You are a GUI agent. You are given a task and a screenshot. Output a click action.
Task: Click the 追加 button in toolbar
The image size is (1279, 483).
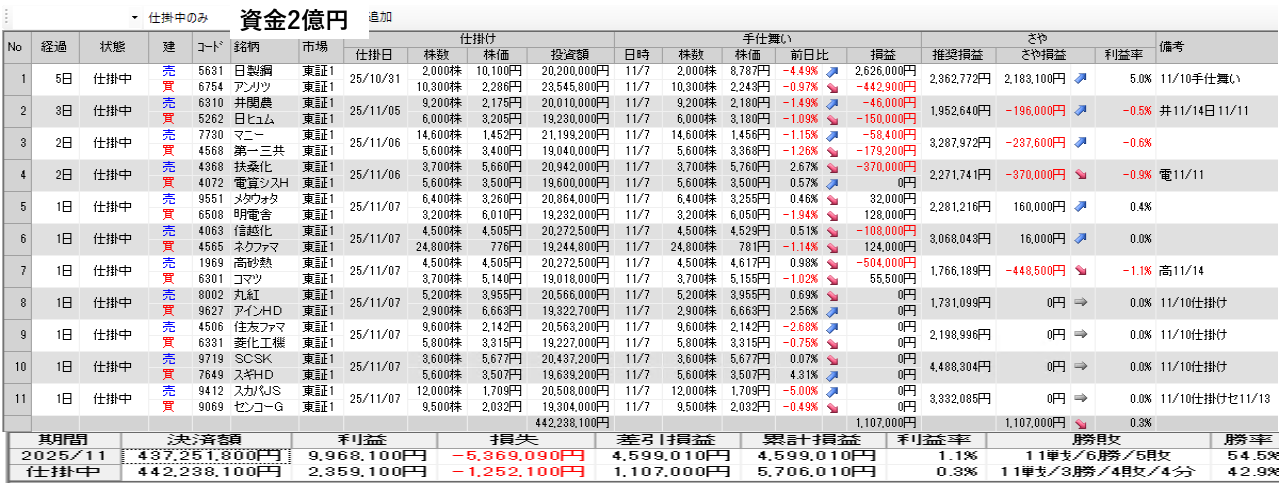point(379,18)
